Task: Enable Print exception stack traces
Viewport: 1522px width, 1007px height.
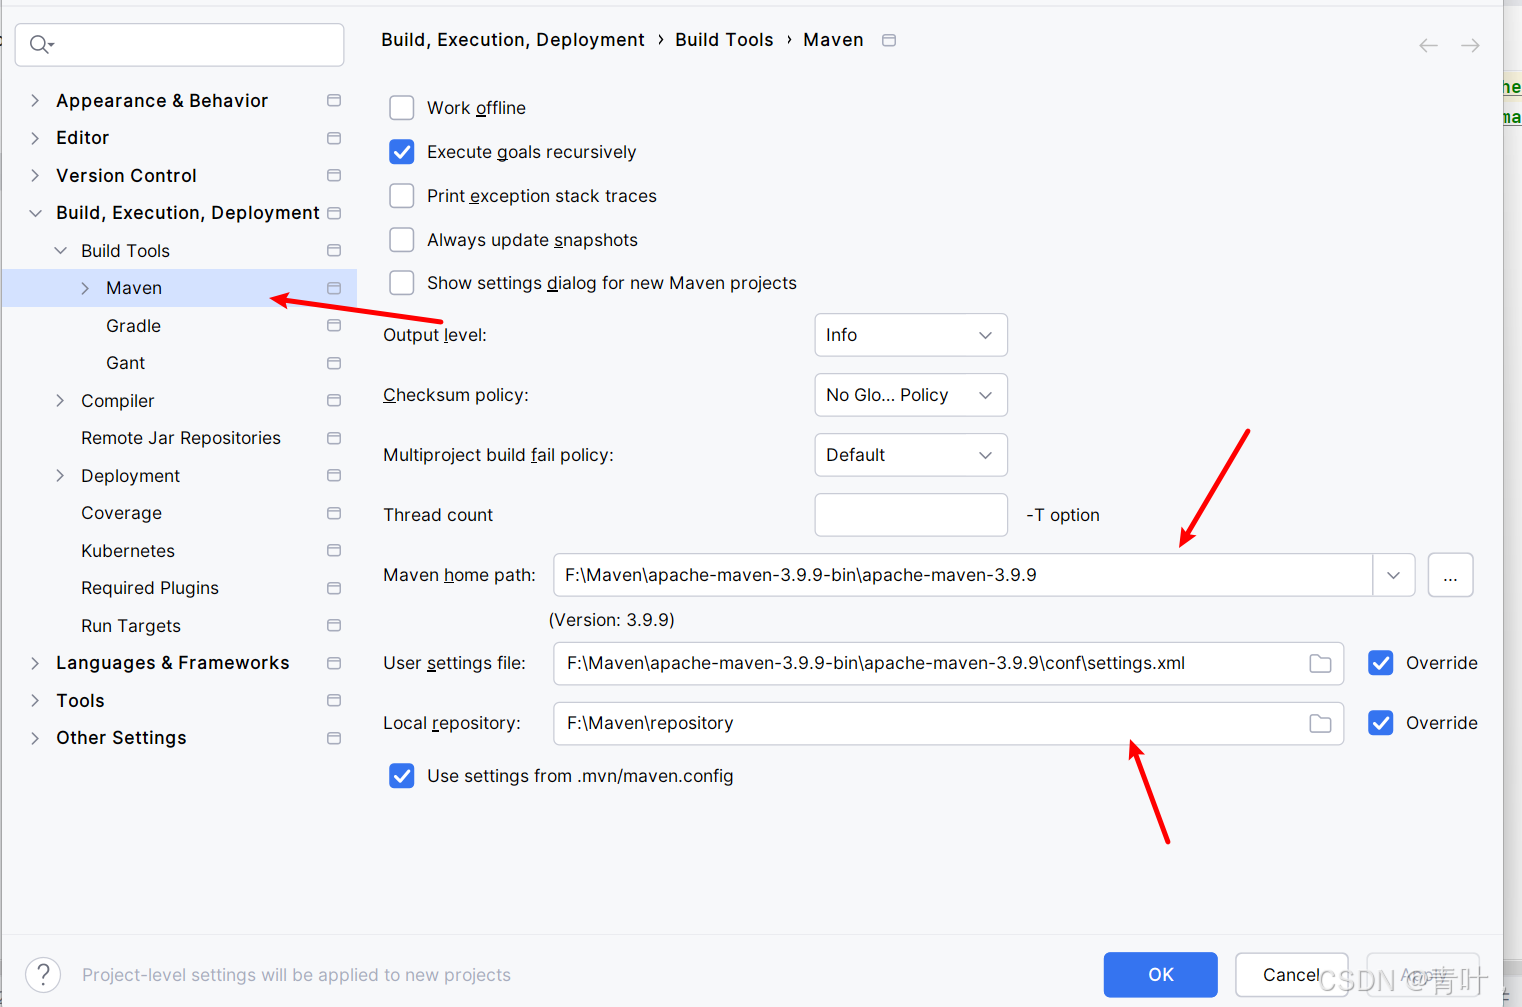Action: [x=402, y=196]
